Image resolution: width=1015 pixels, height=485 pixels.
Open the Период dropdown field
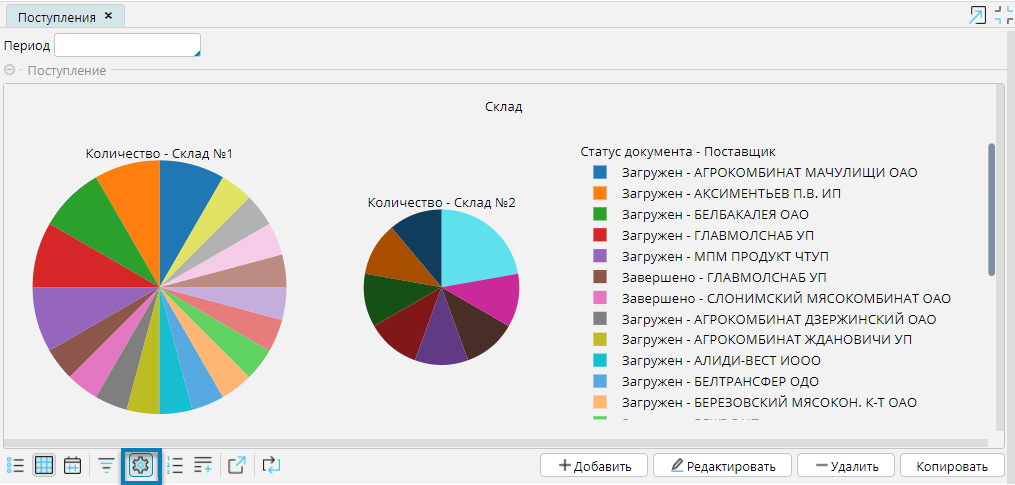[127, 46]
